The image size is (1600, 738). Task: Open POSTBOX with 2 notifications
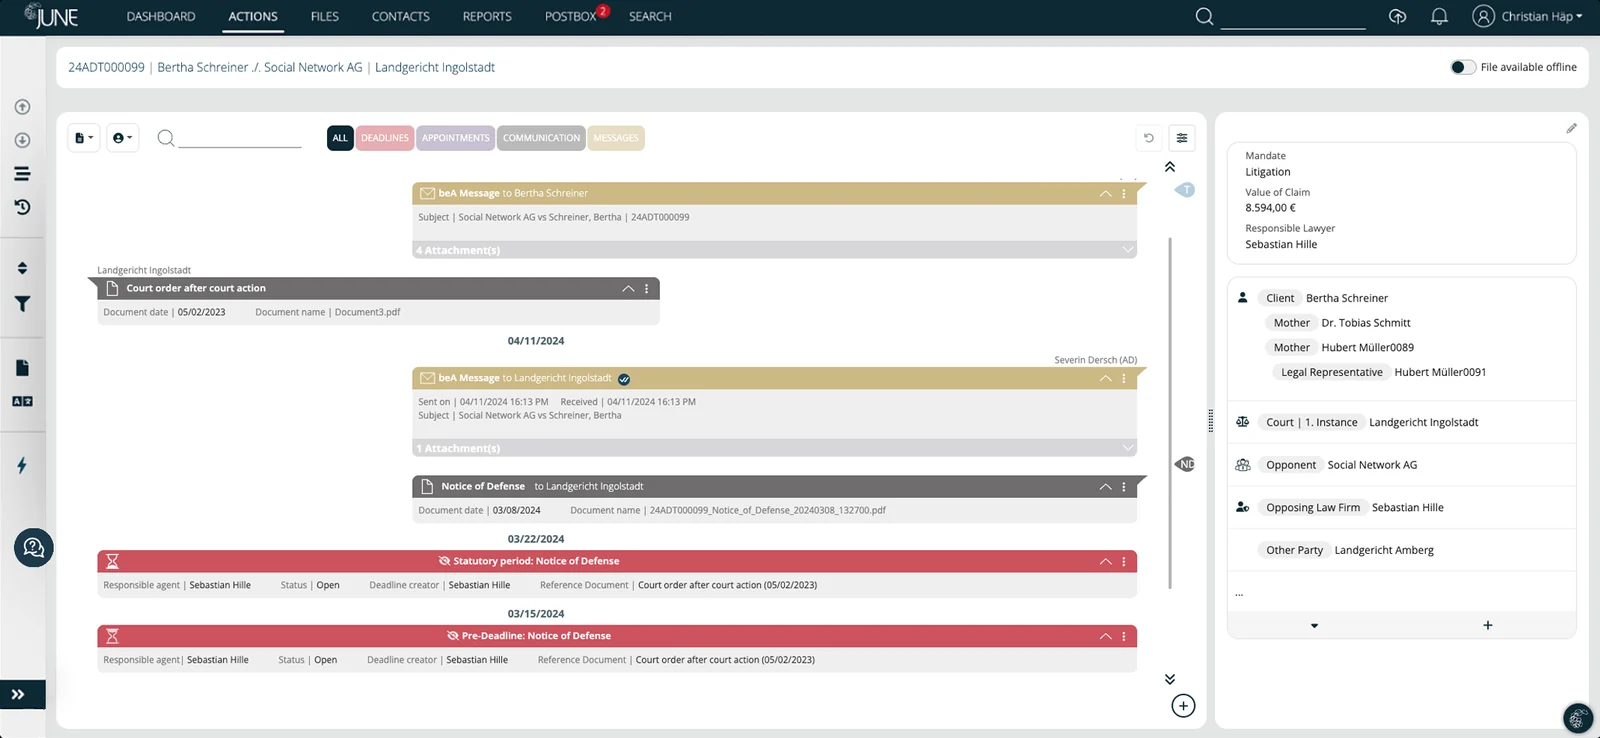[572, 16]
